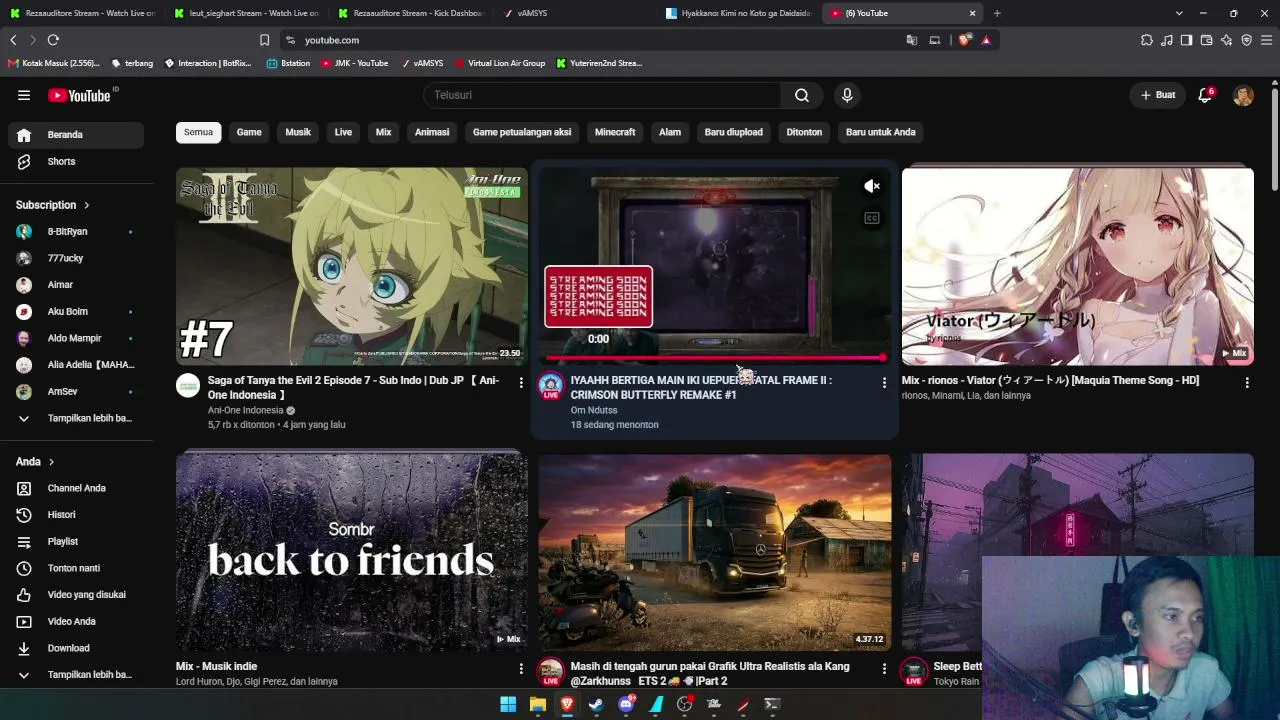Open the account avatar menu

(x=1243, y=95)
